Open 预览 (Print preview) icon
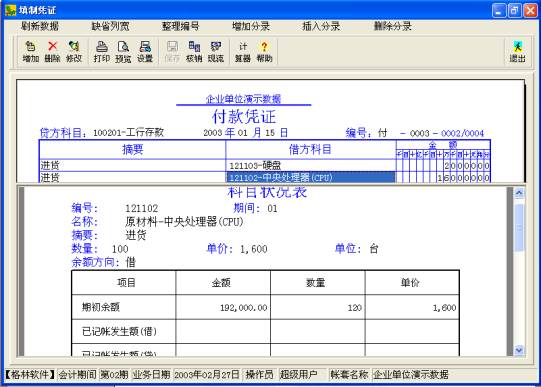 (123, 51)
